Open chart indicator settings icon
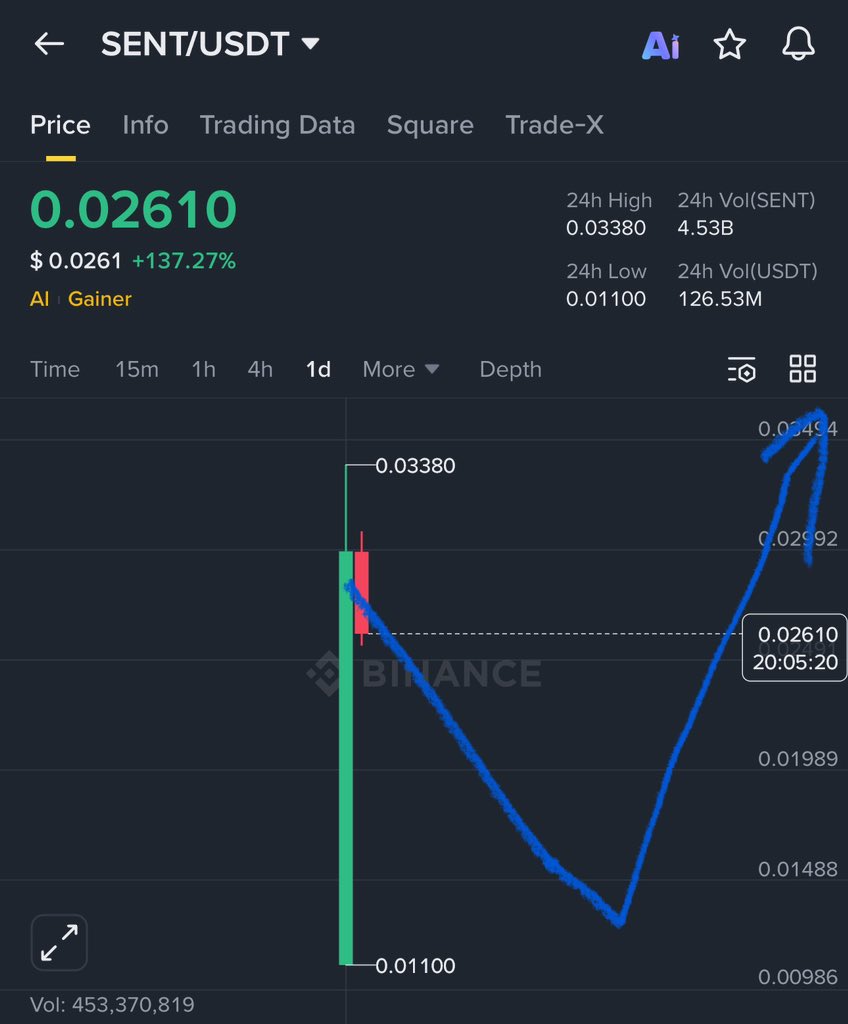 coord(742,369)
